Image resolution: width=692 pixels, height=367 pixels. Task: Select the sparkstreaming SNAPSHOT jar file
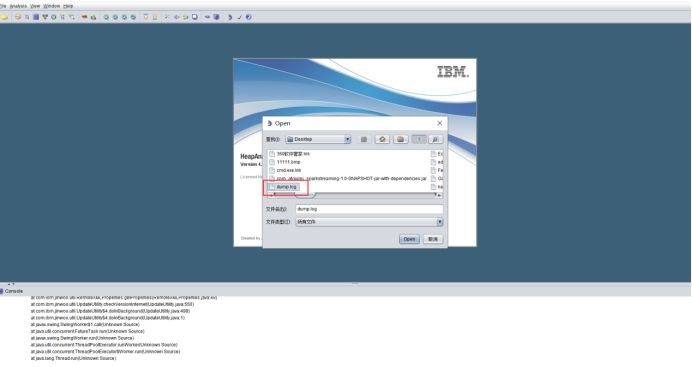[x=348, y=179]
